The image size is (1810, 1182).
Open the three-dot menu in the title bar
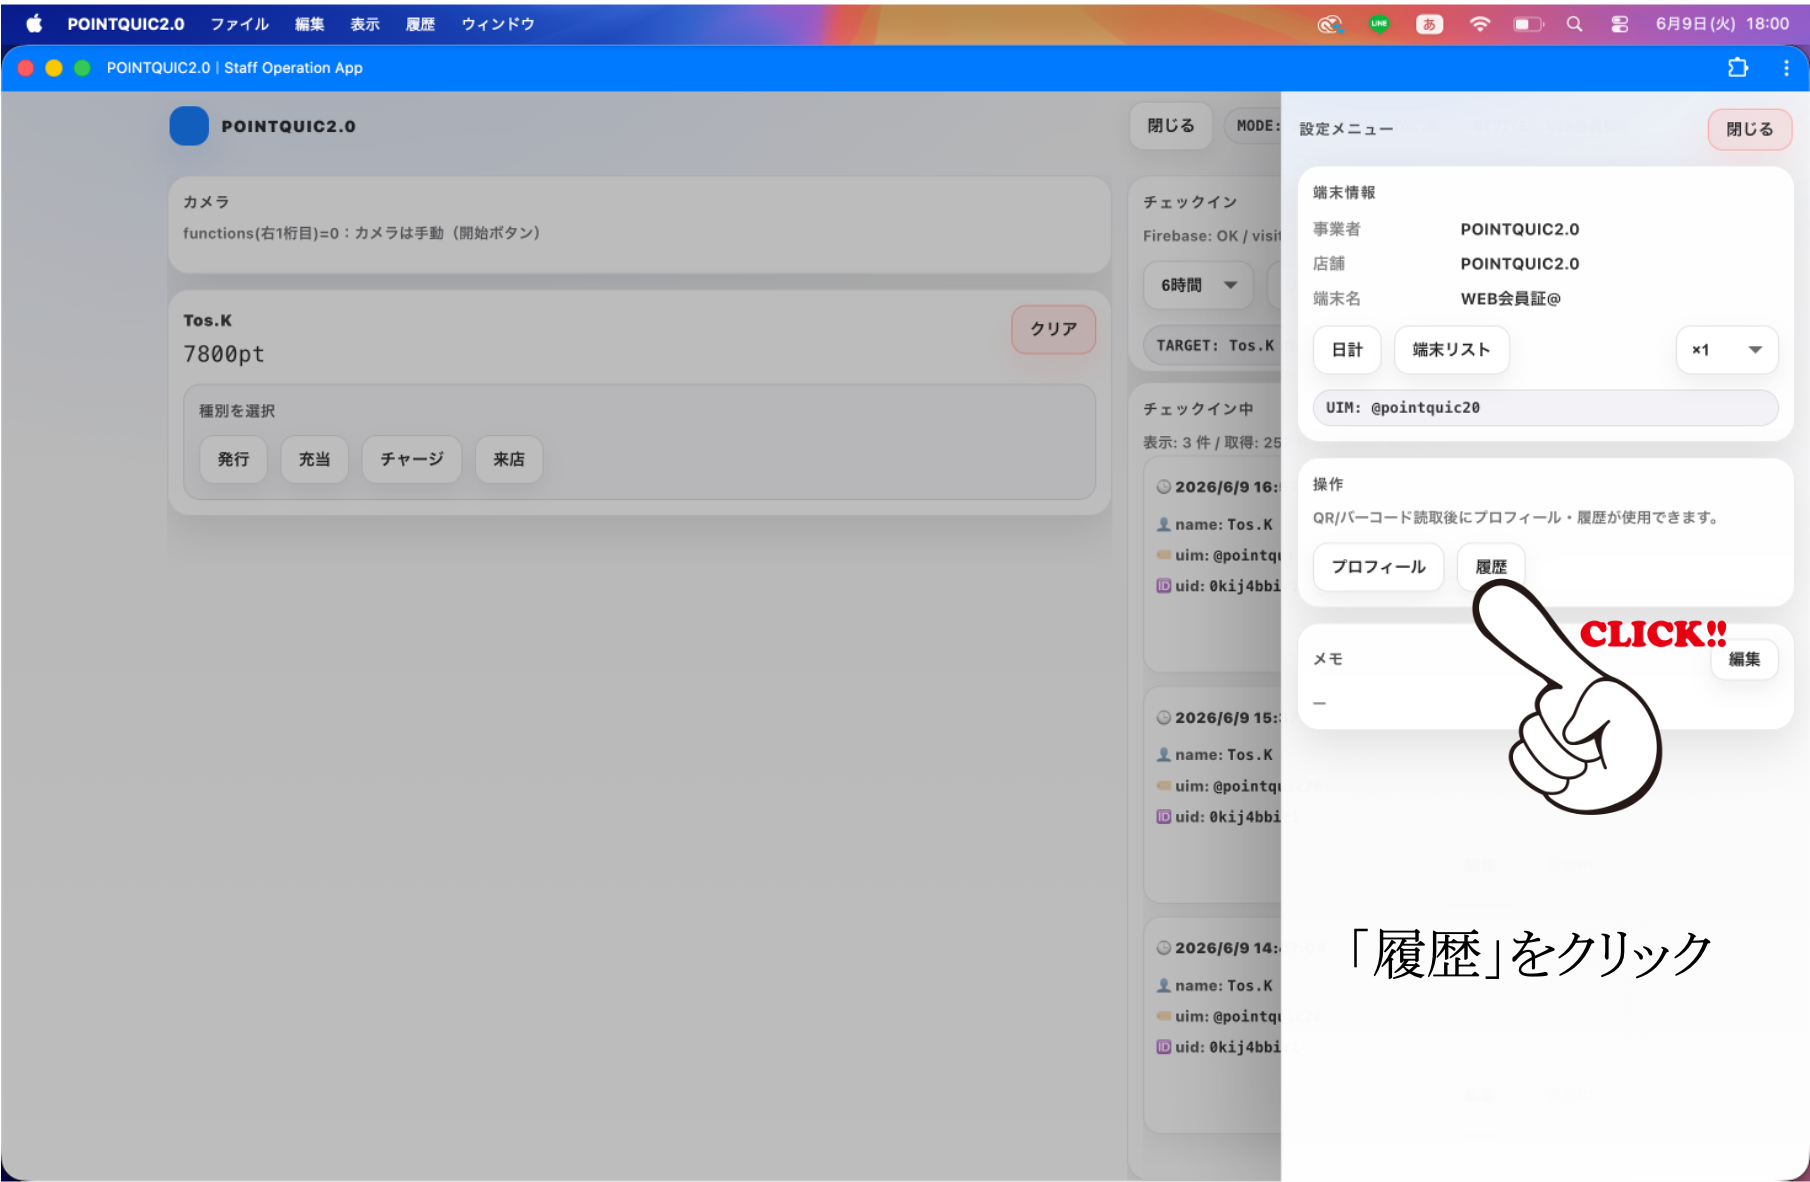(x=1786, y=67)
